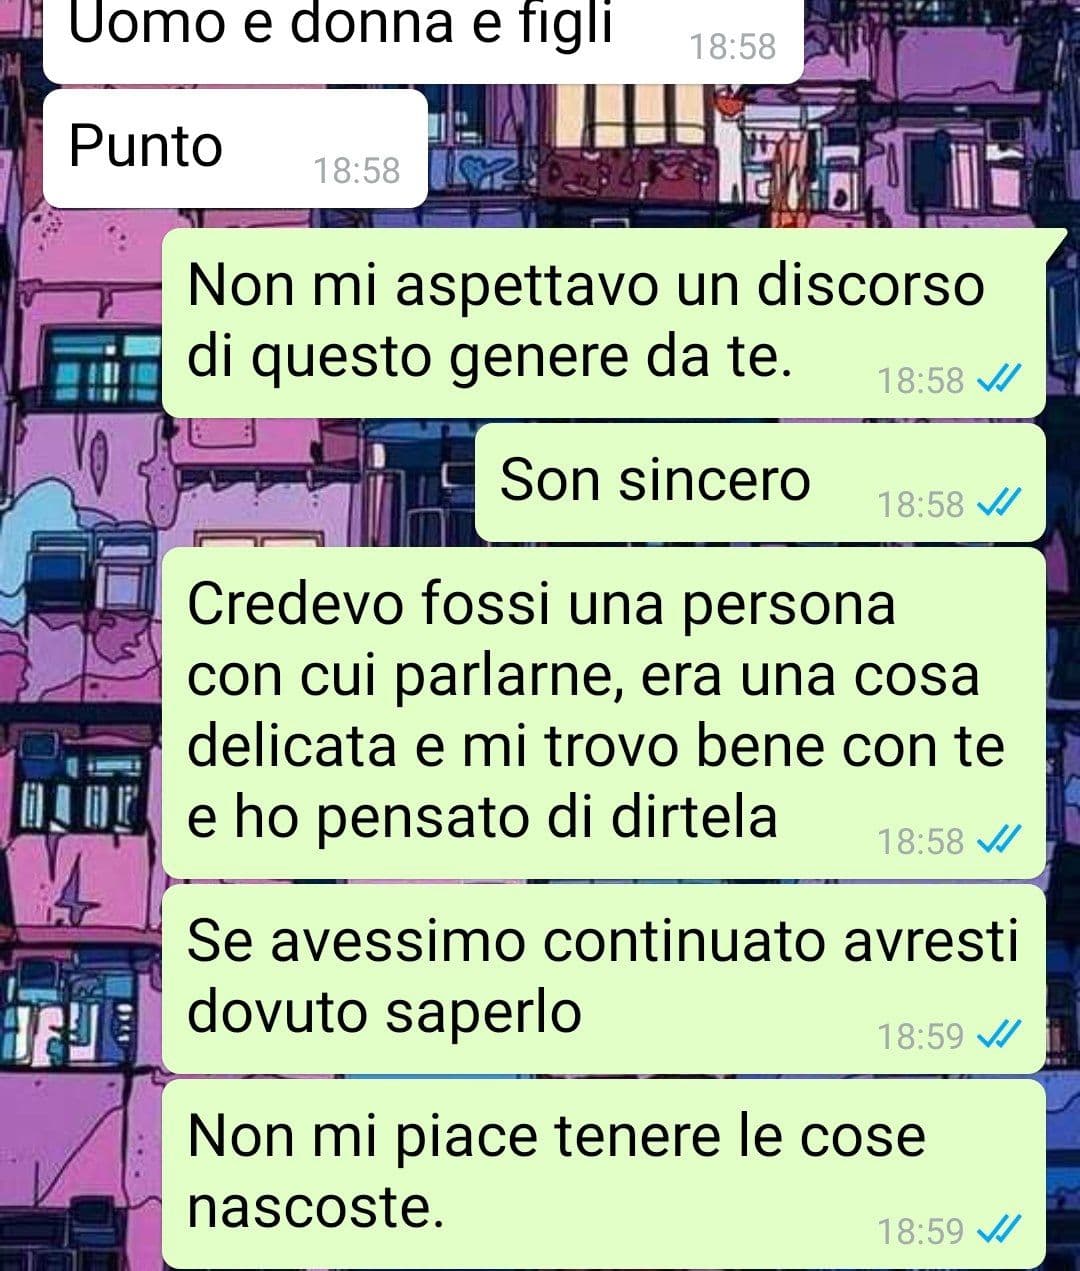Tap the 'Uomo e donna e figli' message
The height and width of the screenshot is (1271, 1080).
(423, 40)
